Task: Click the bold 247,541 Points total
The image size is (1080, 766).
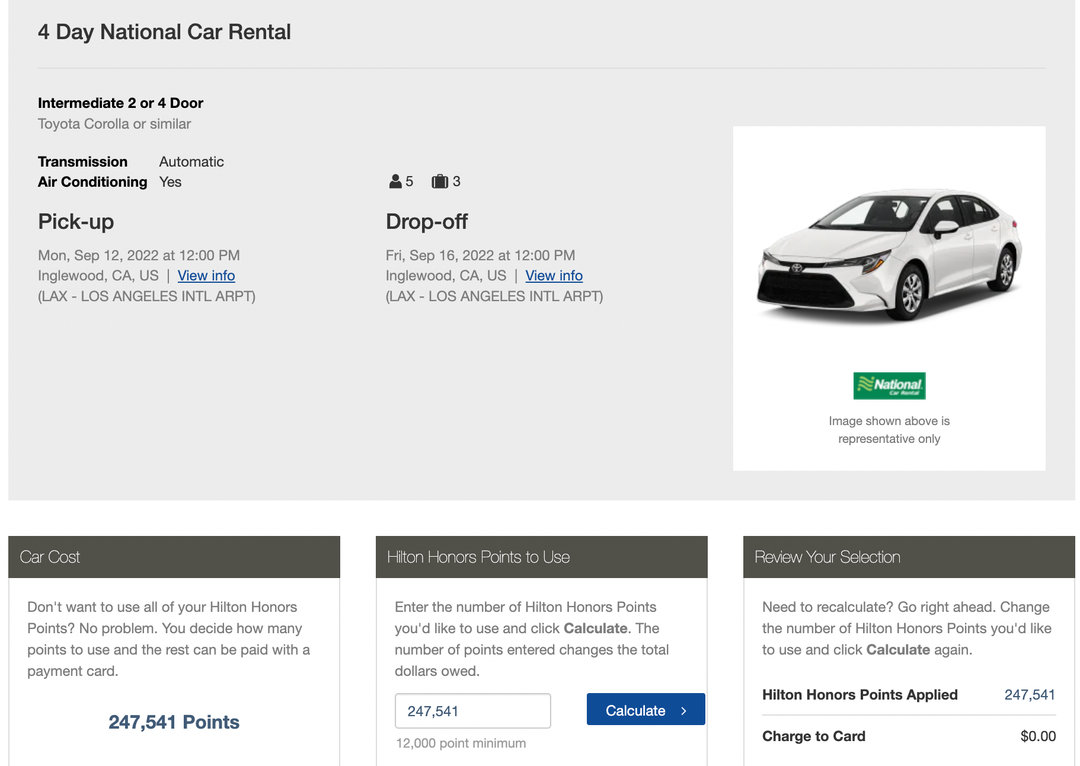Action: 174,722
